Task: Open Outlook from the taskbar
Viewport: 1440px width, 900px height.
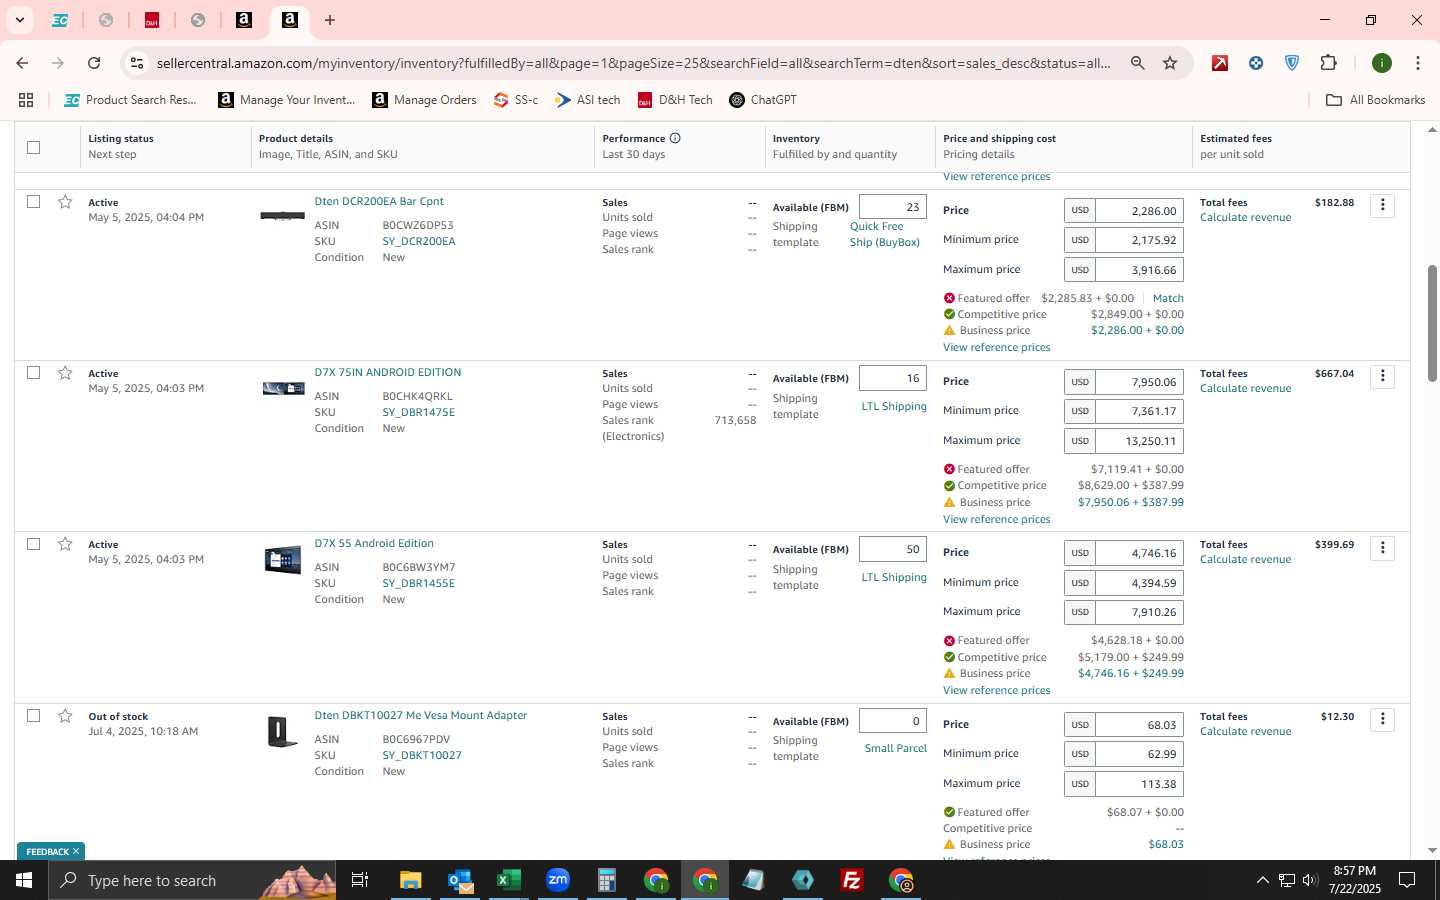Action: [459, 880]
